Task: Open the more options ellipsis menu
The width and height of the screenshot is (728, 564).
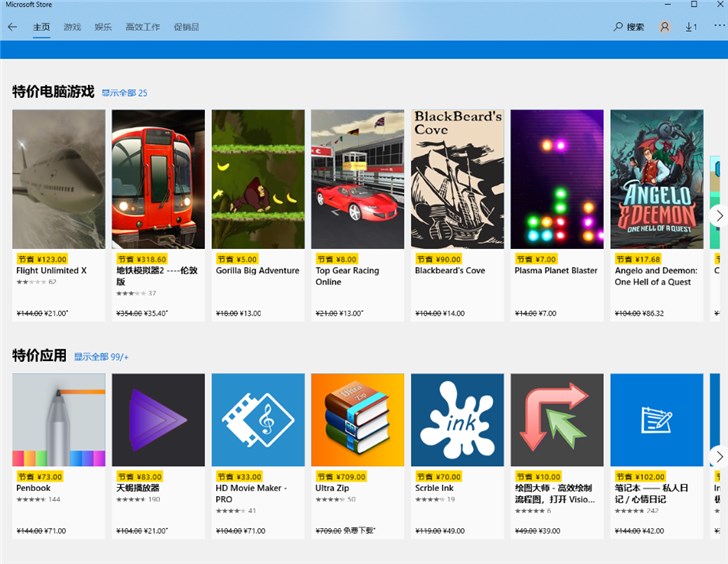Action: pos(719,26)
